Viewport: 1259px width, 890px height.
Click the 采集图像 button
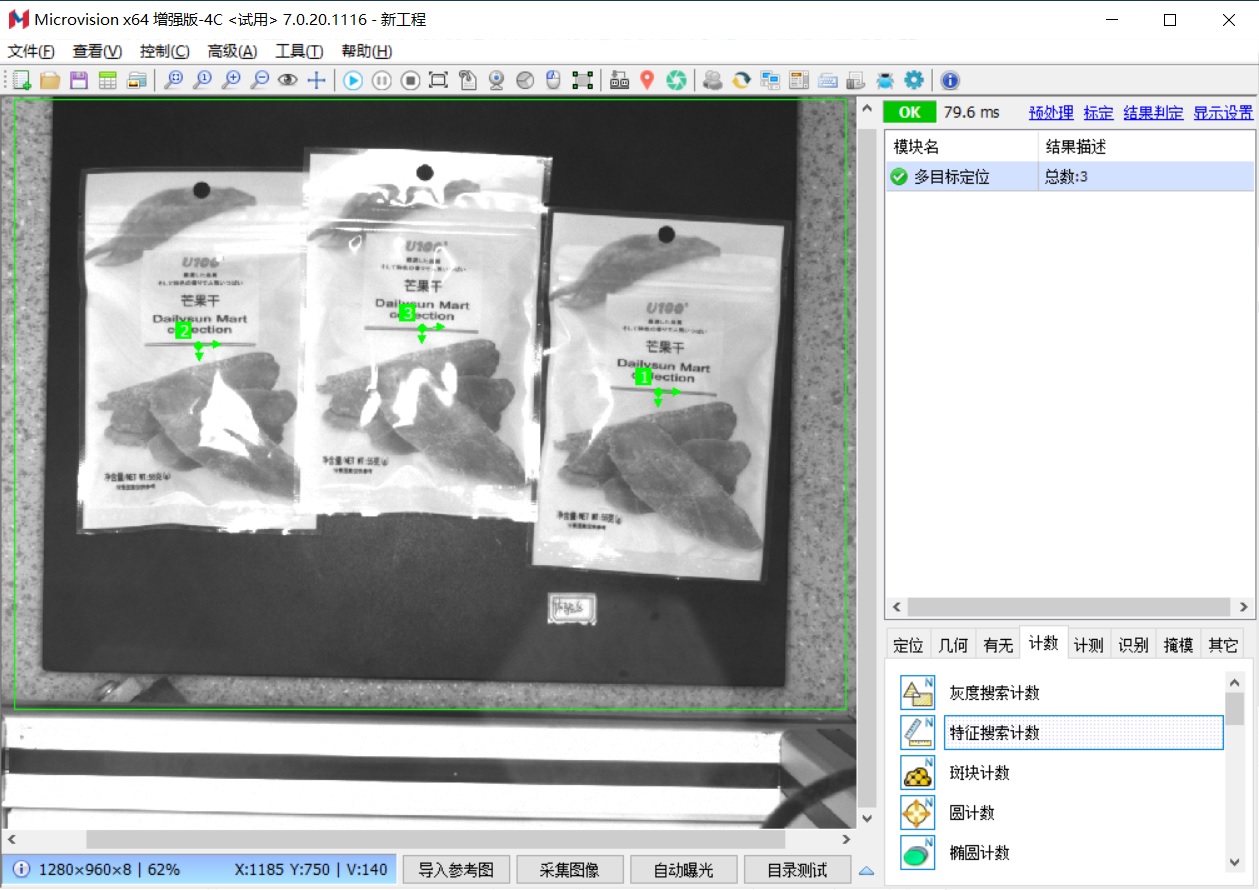pyautogui.click(x=570, y=869)
